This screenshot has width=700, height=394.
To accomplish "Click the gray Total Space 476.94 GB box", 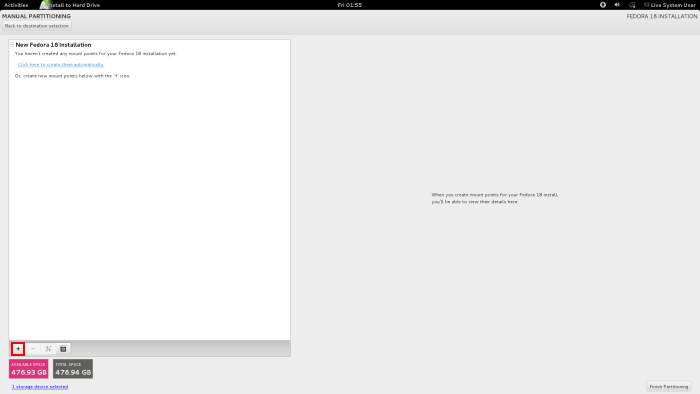I will pyautogui.click(x=73, y=369).
